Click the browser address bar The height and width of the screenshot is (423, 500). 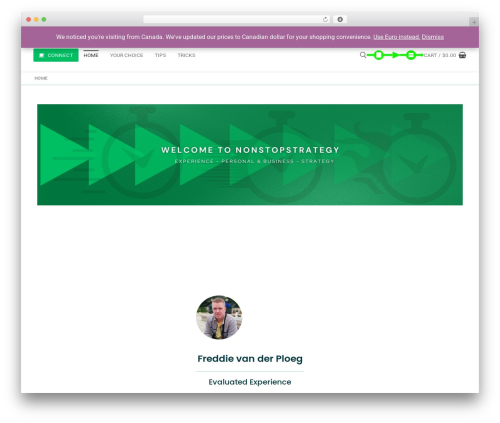coord(232,19)
